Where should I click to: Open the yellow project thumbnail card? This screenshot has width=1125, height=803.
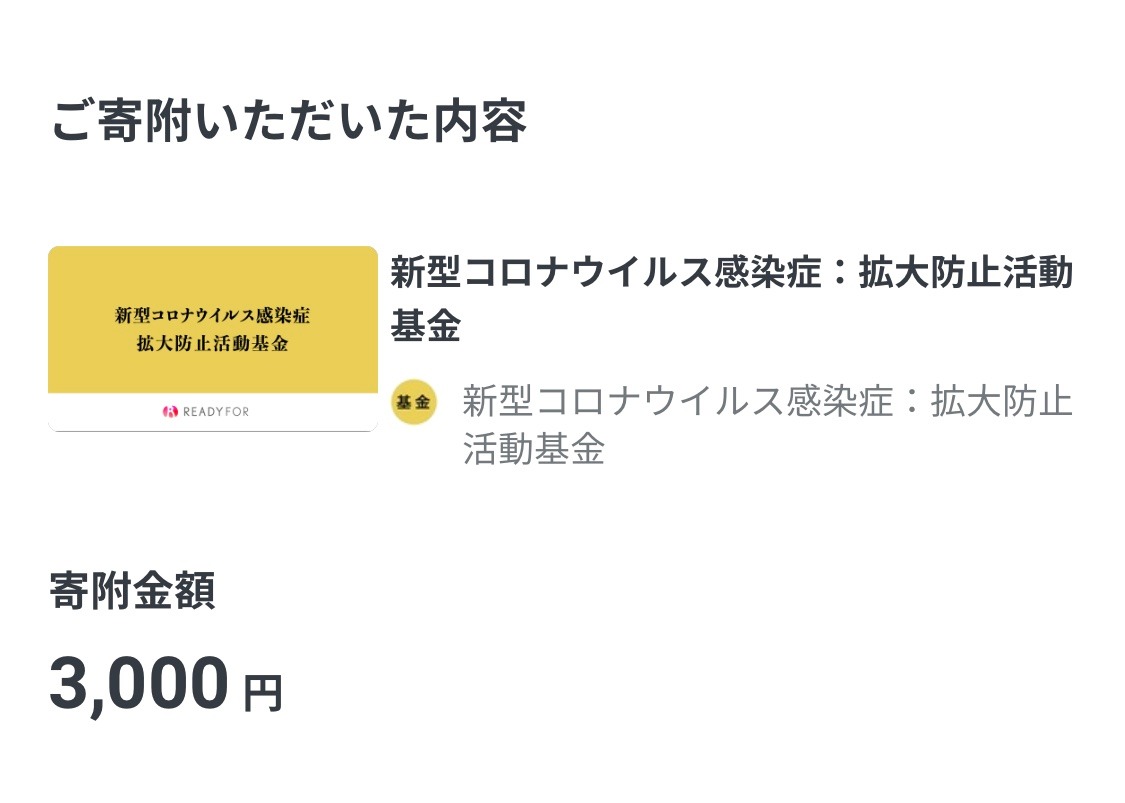point(213,339)
